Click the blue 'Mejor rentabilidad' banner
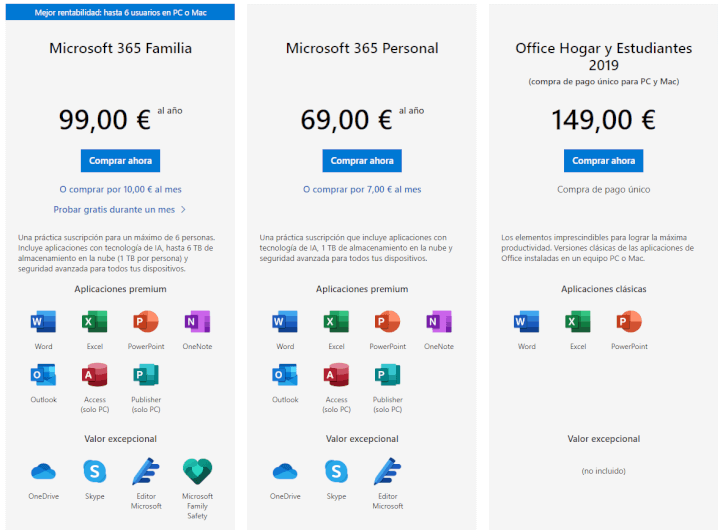720x530 pixels. 120,12
